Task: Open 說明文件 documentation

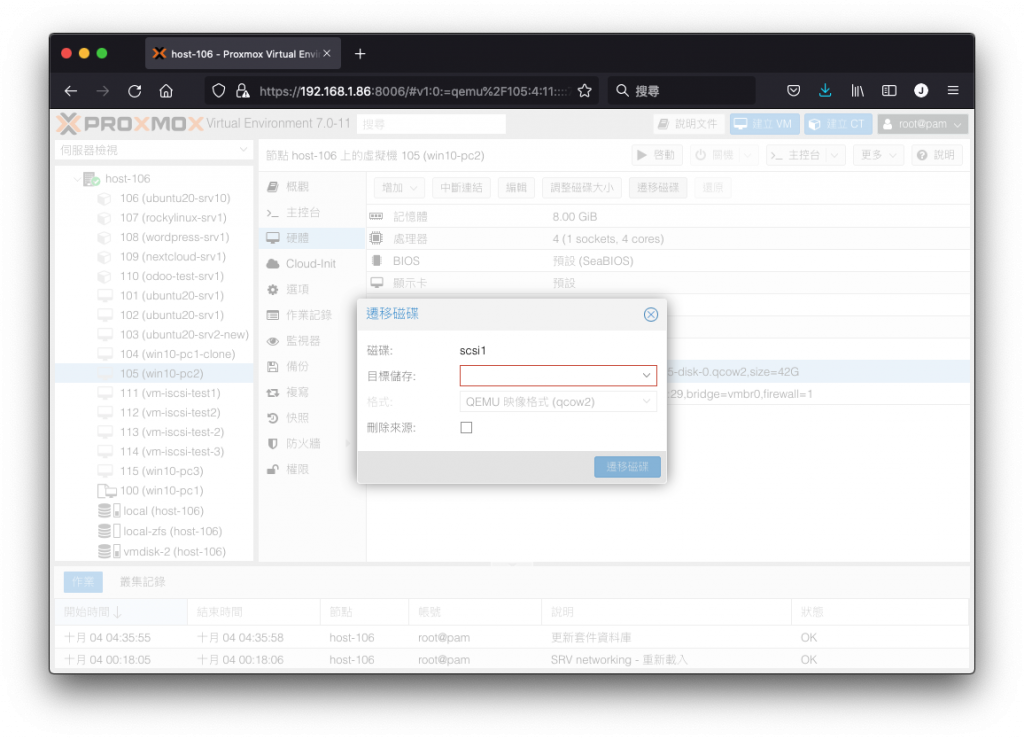Action: click(688, 124)
